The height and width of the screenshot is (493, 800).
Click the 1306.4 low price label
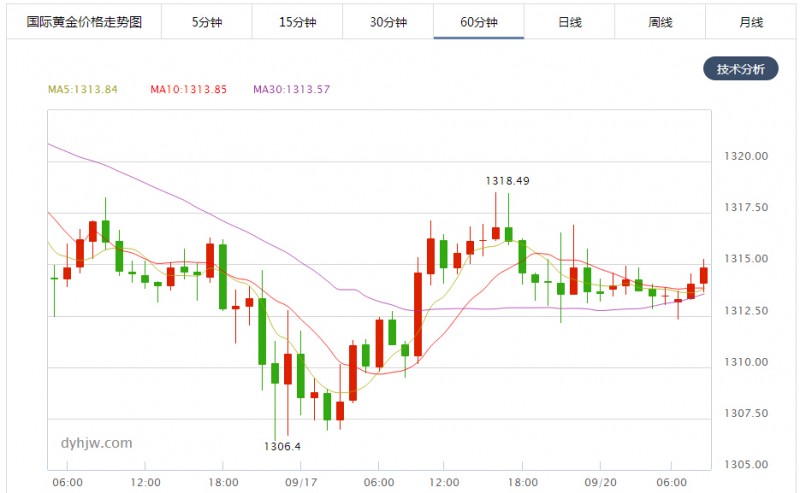click(x=282, y=447)
